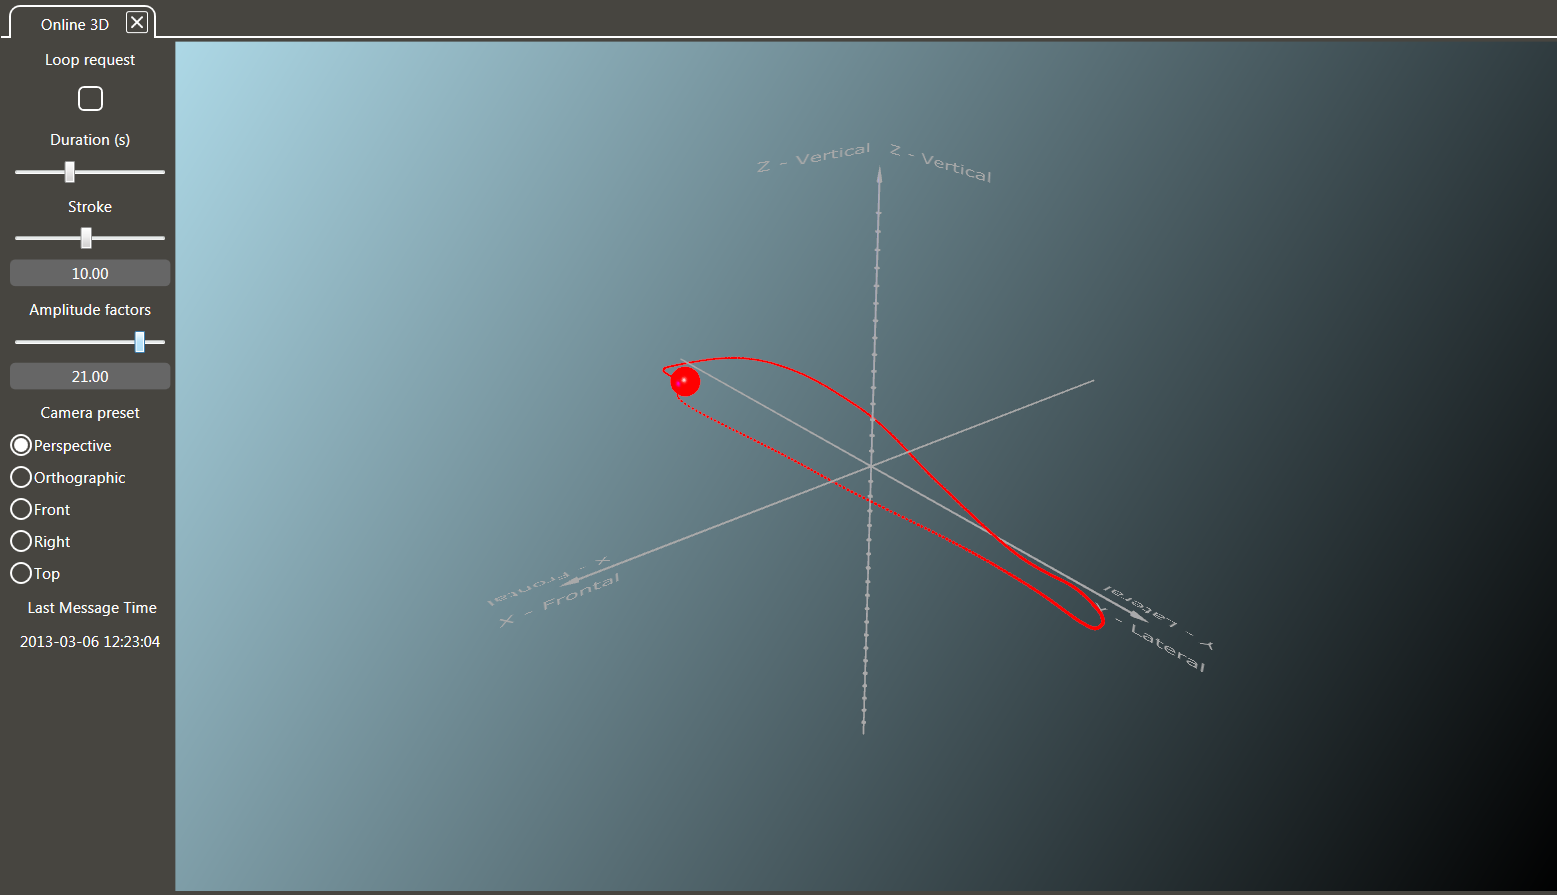Click the Loop request label

(x=89, y=59)
